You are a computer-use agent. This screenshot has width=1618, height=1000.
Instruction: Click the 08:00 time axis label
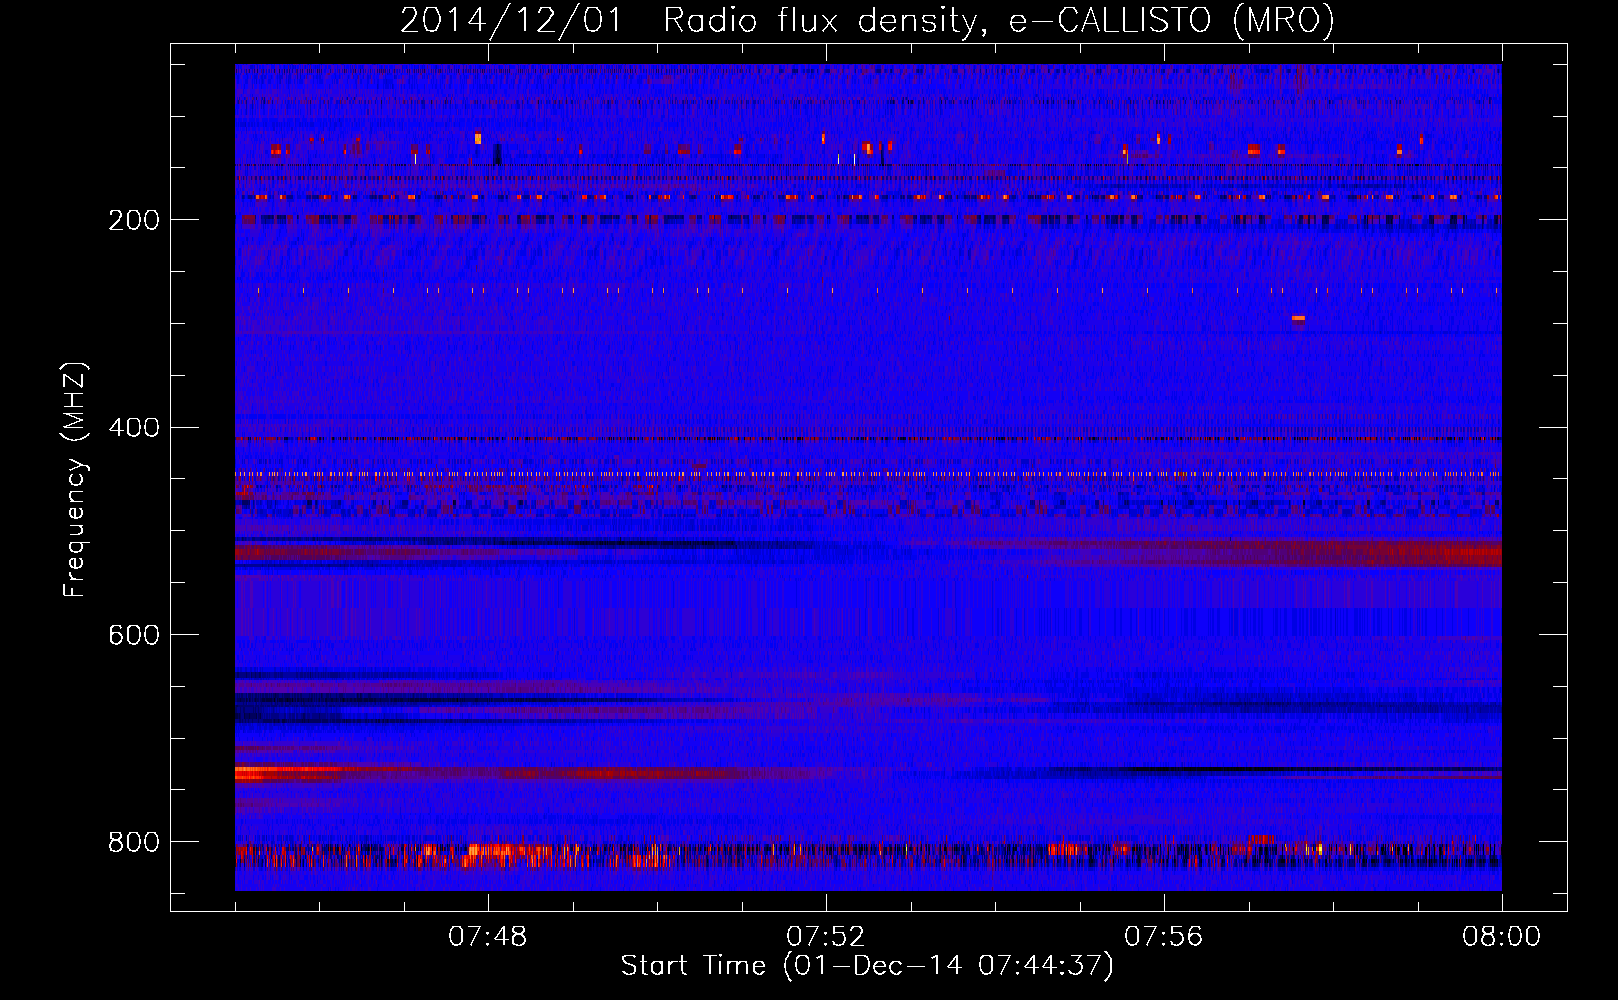click(1501, 937)
